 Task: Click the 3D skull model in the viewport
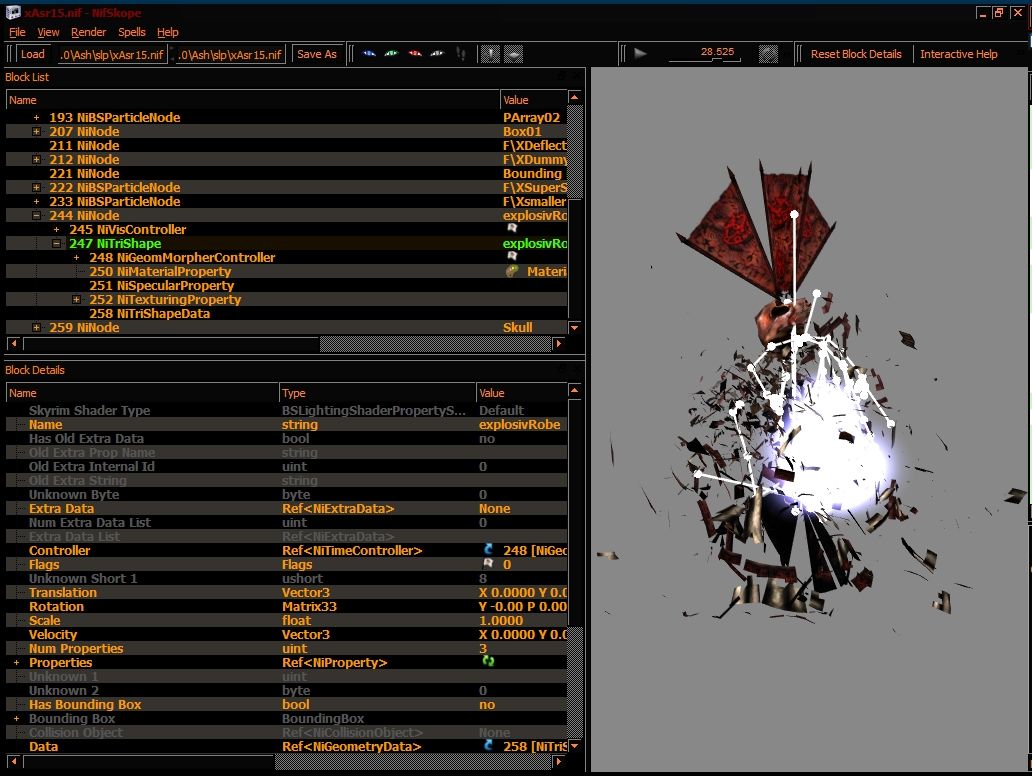click(780, 321)
